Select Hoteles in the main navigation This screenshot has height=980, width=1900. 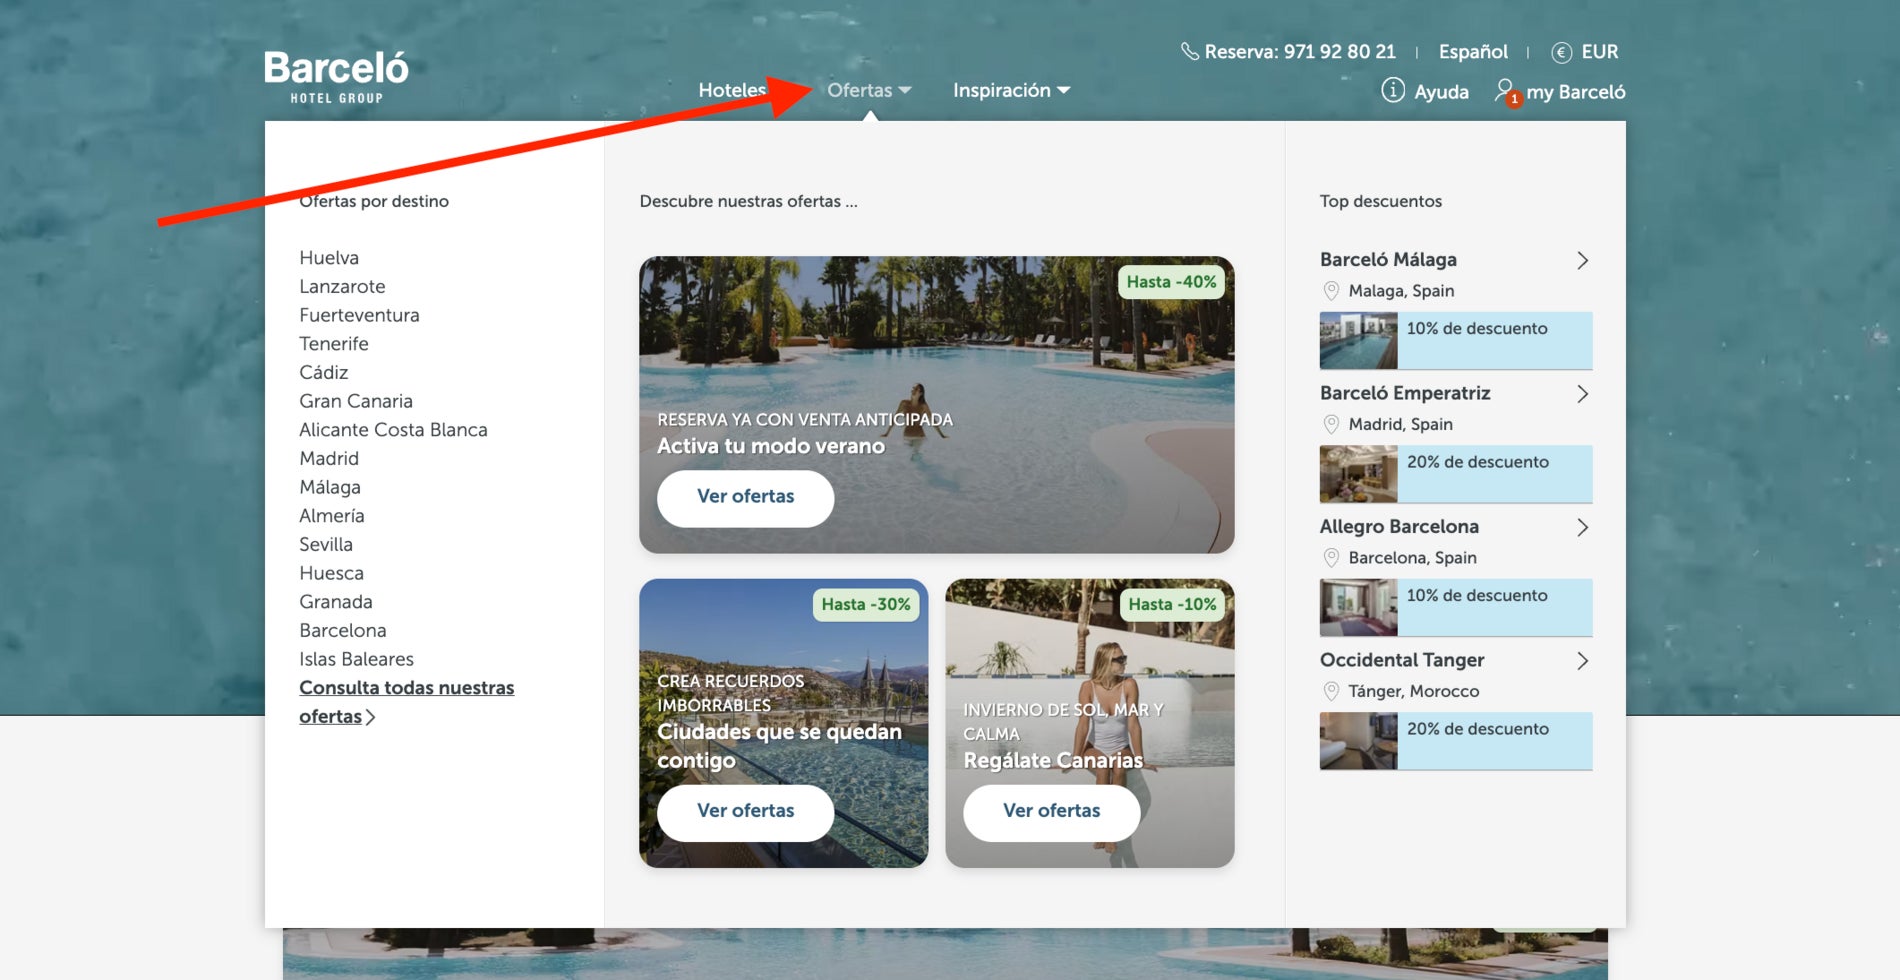731,90
